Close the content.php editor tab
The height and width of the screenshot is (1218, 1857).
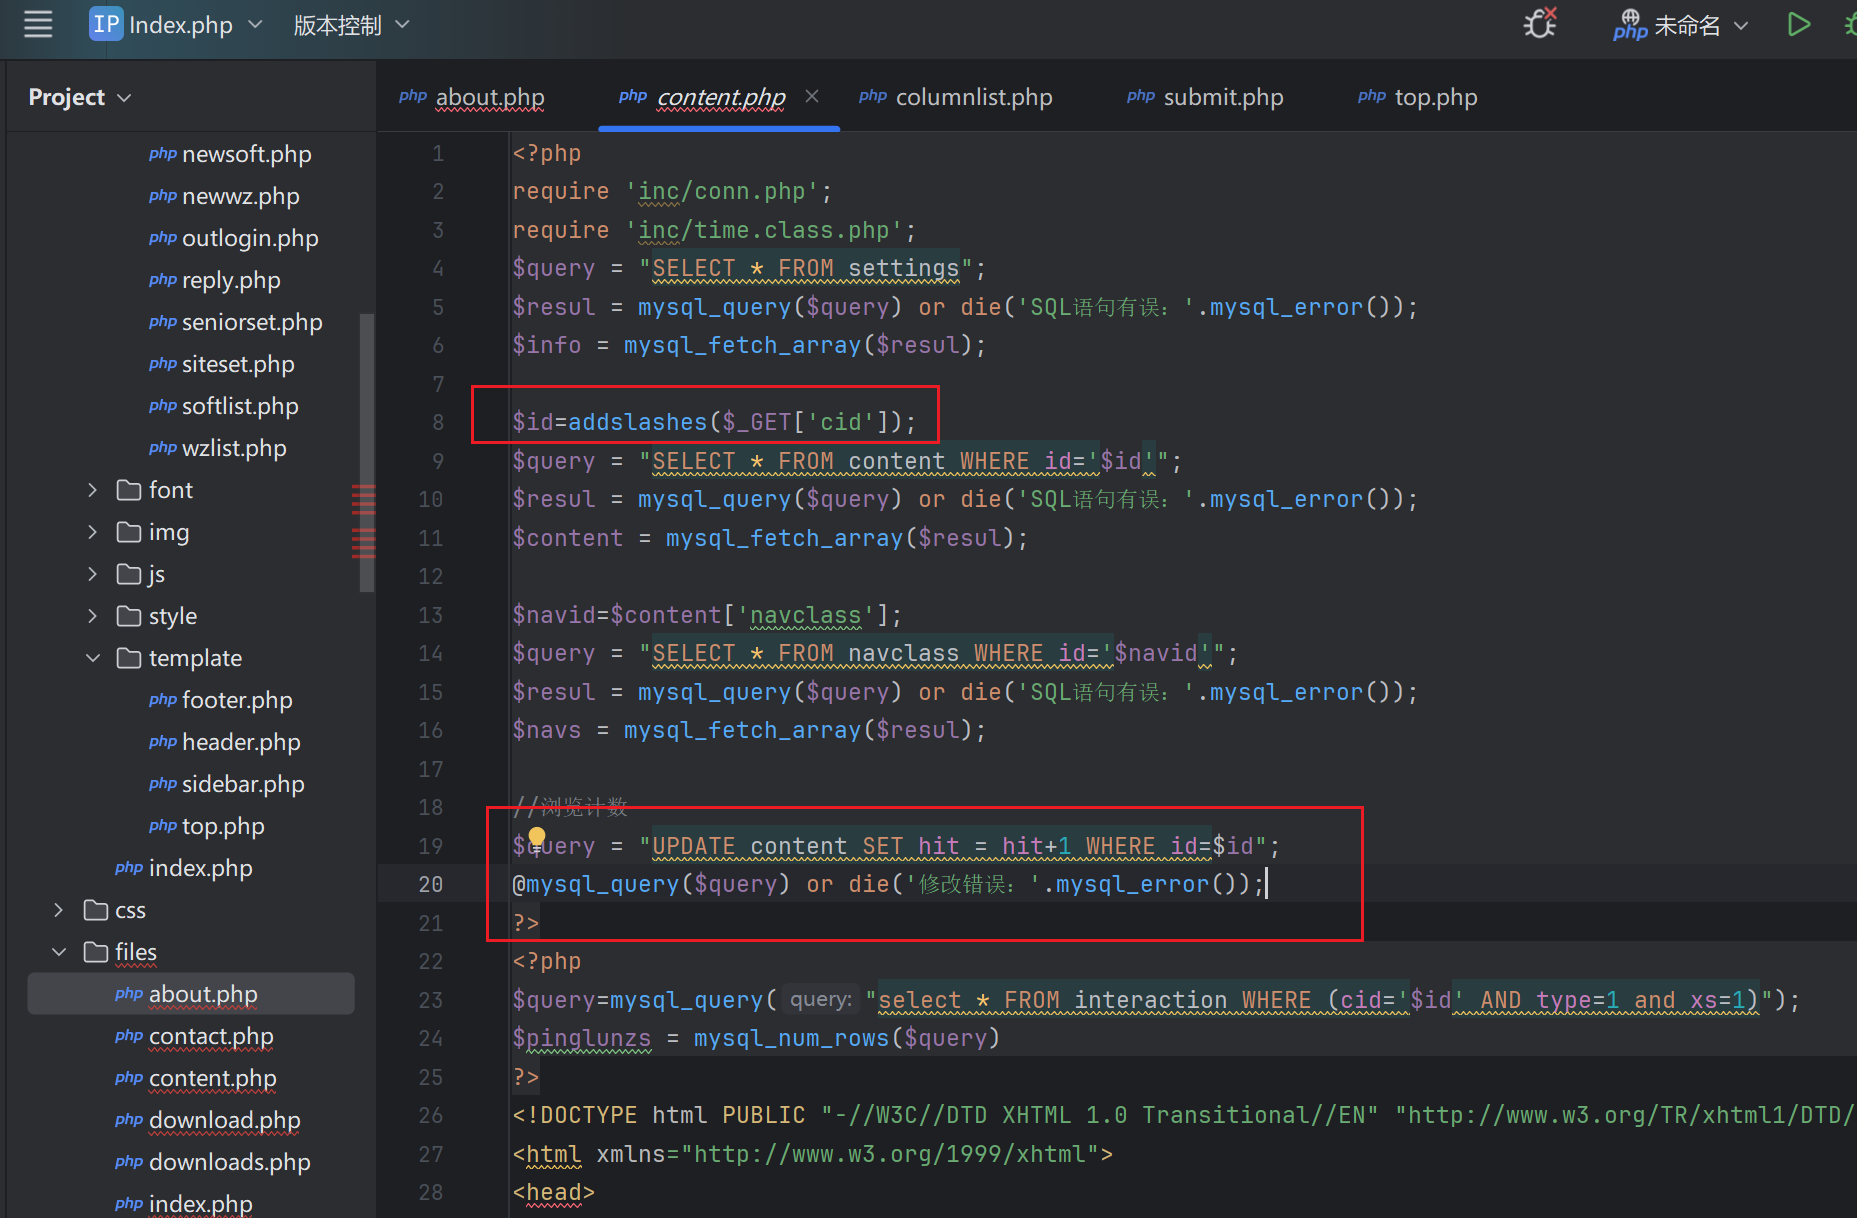(x=811, y=96)
